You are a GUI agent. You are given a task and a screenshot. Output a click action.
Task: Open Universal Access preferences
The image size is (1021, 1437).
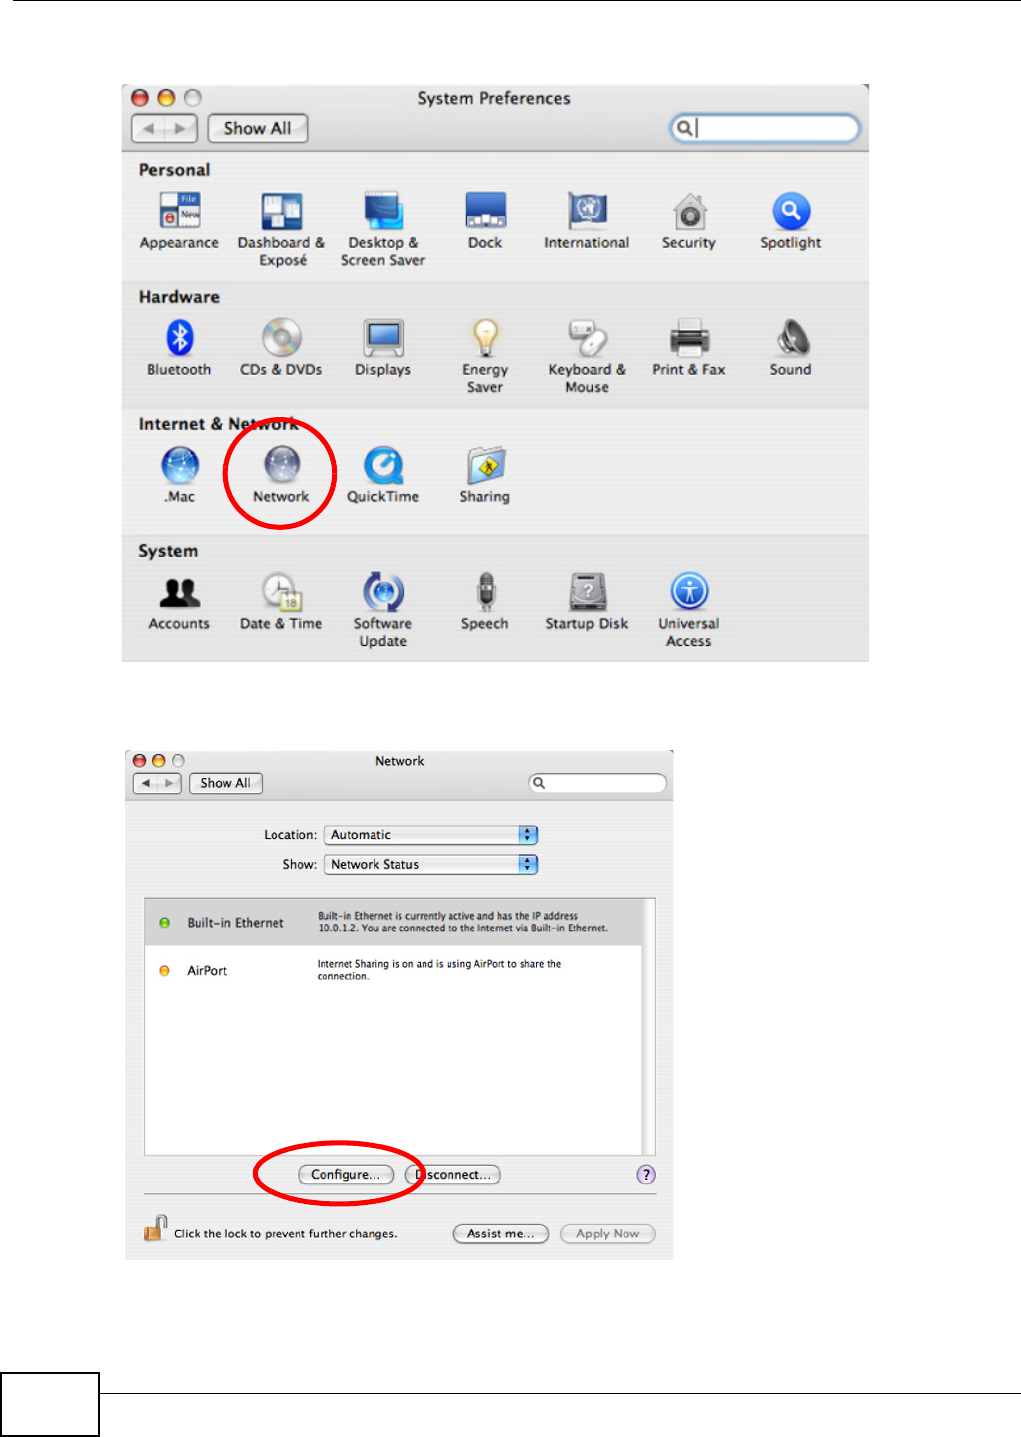click(x=689, y=610)
